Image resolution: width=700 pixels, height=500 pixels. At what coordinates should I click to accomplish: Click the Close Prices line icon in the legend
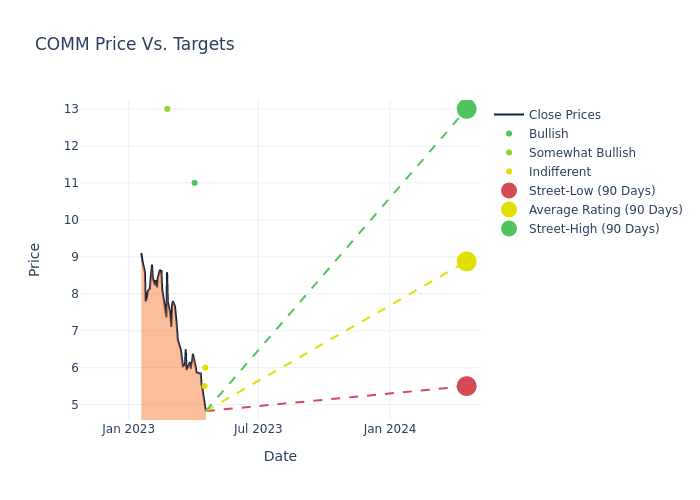point(509,115)
